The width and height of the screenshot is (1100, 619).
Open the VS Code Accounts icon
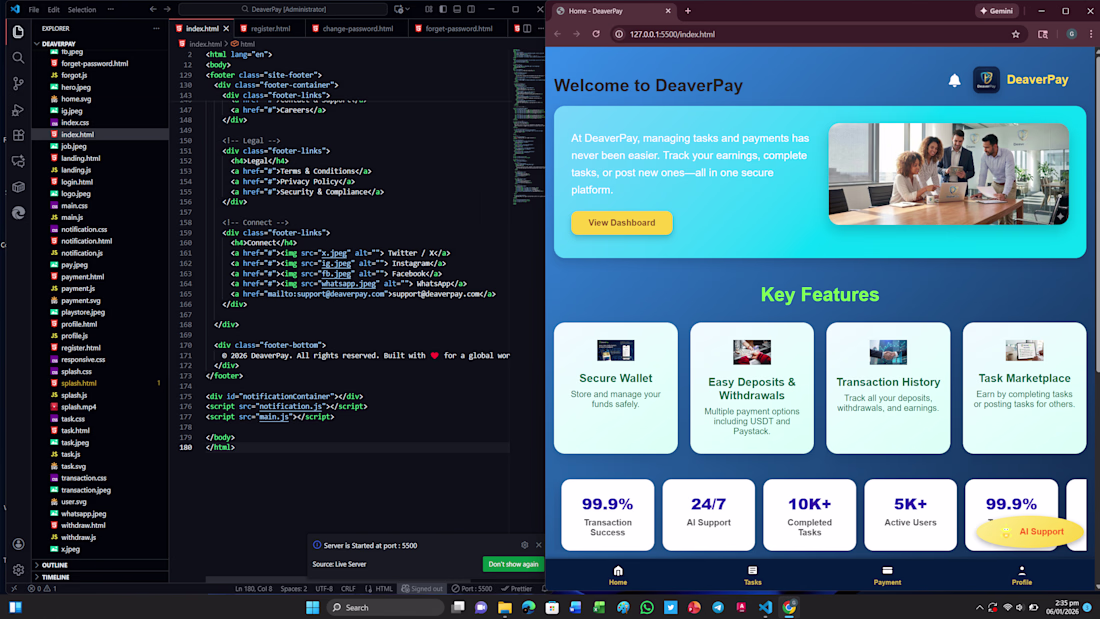click(18, 544)
